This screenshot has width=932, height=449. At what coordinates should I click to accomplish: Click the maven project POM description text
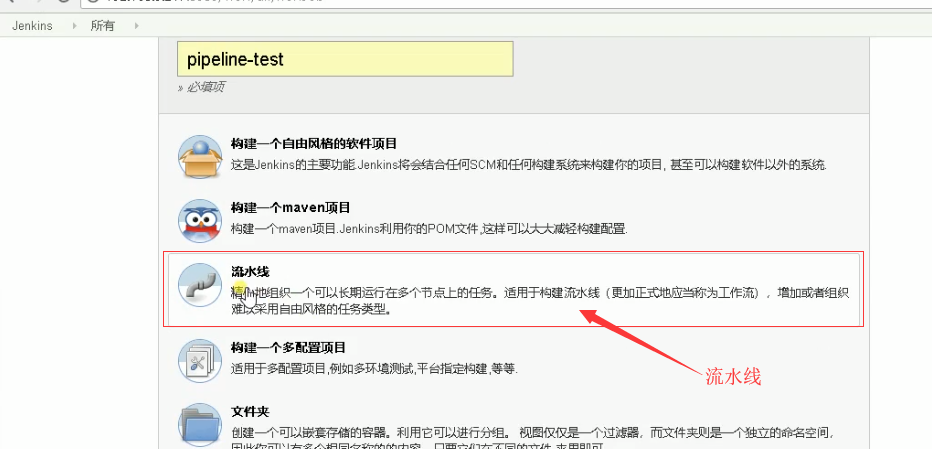(429, 228)
